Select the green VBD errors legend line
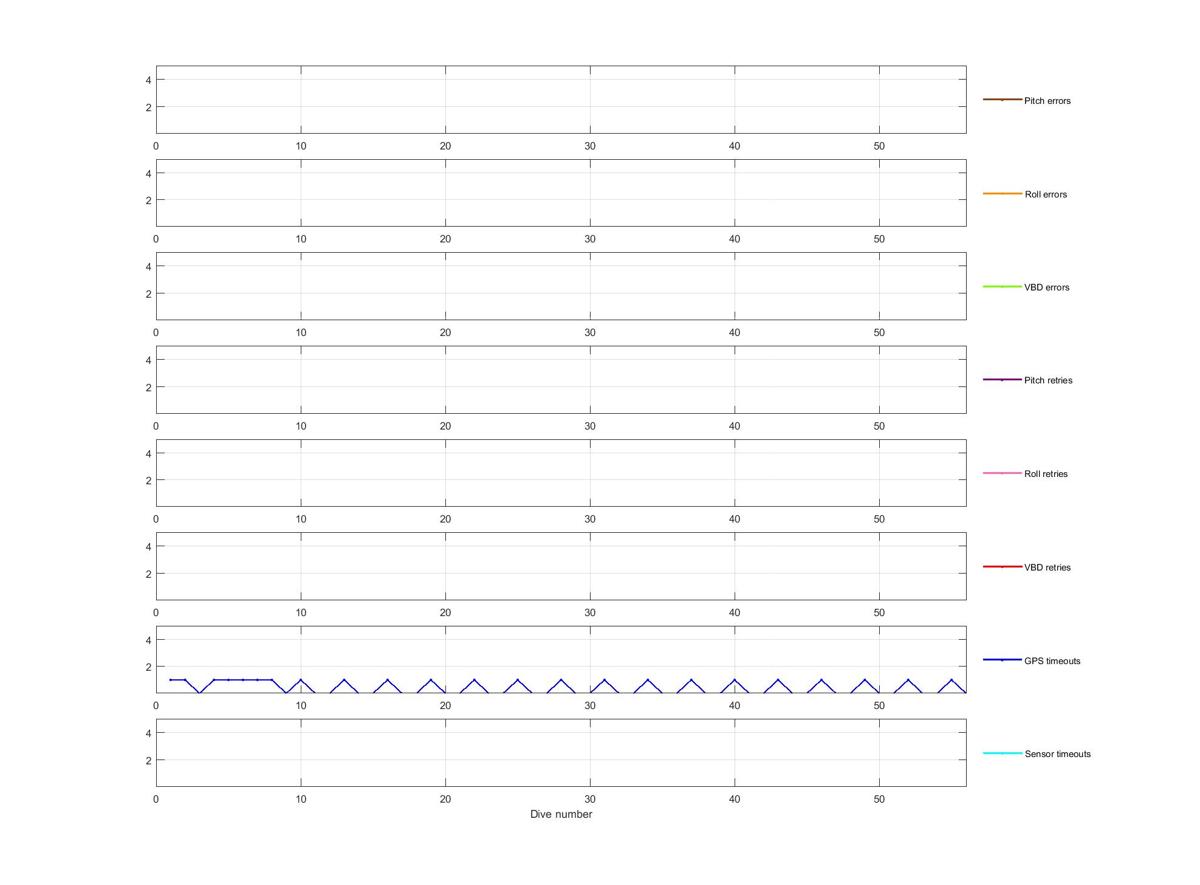Screen dimensions: 1200x885 tap(1002, 287)
